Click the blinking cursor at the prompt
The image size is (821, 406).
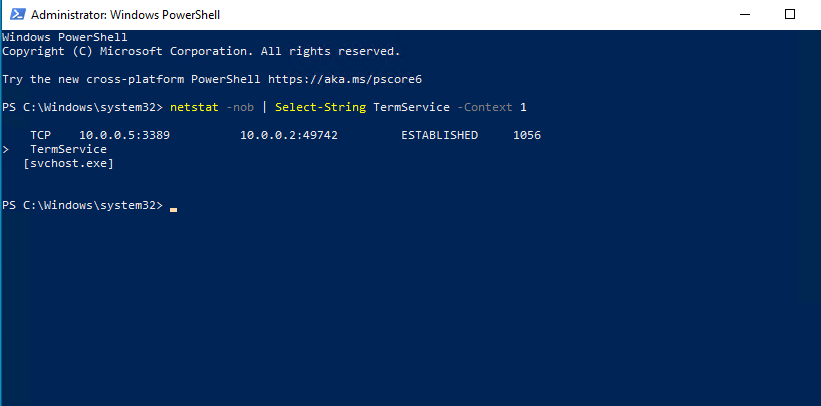pyautogui.click(x=174, y=208)
